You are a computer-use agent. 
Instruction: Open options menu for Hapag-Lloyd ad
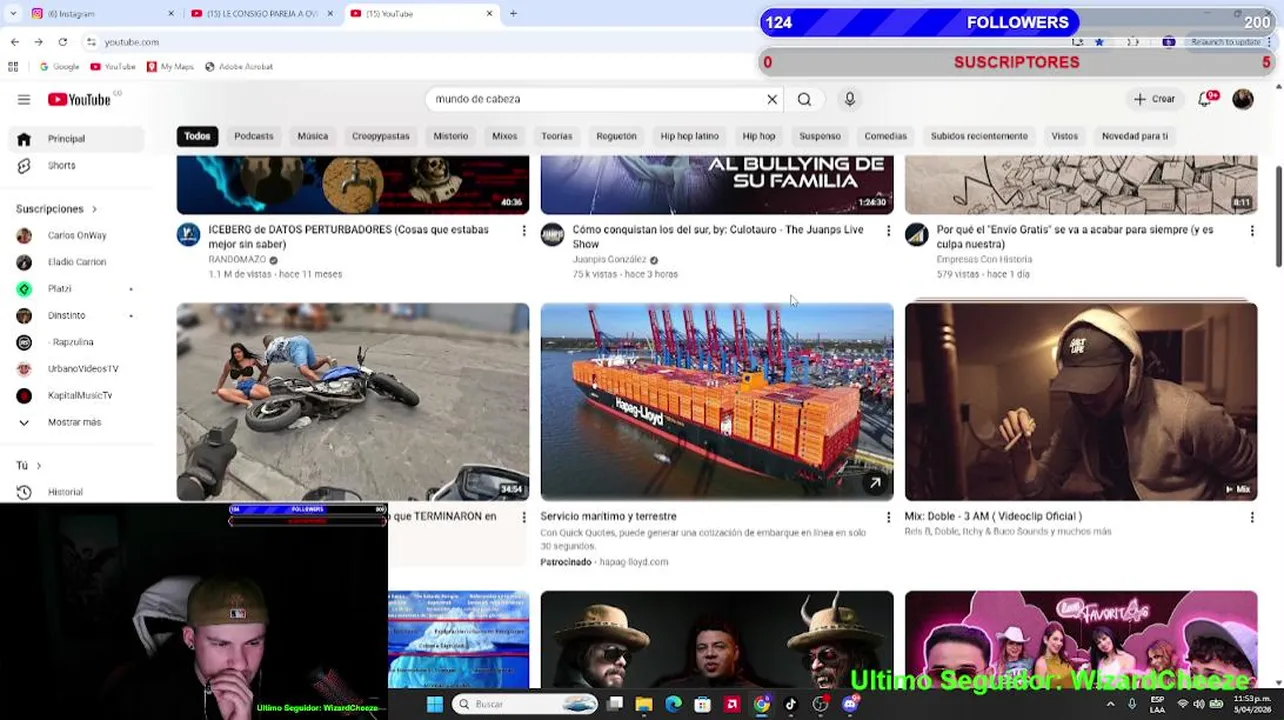pos(888,517)
